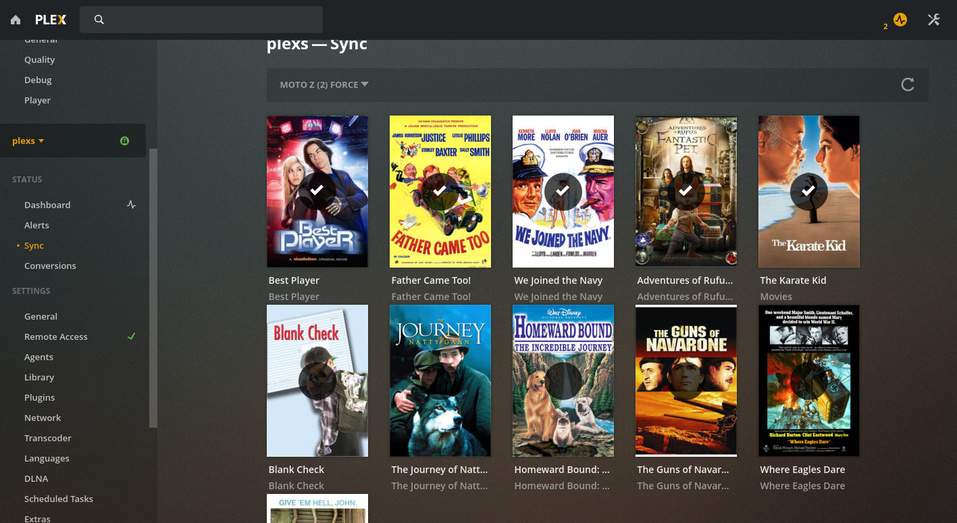Click the Blank Check title link
Viewport: 957px width, 523px height.
(296, 470)
